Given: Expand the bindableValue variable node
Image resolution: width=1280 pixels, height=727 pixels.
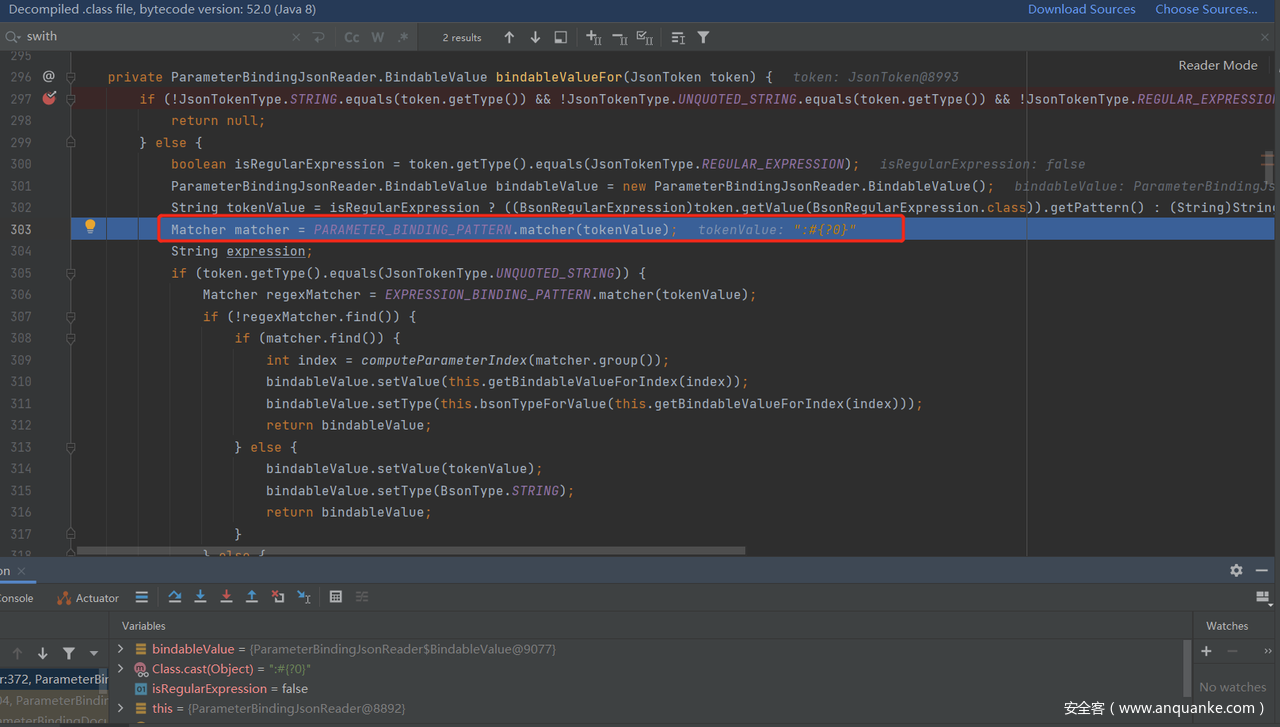Looking at the screenshot, I should (121, 649).
